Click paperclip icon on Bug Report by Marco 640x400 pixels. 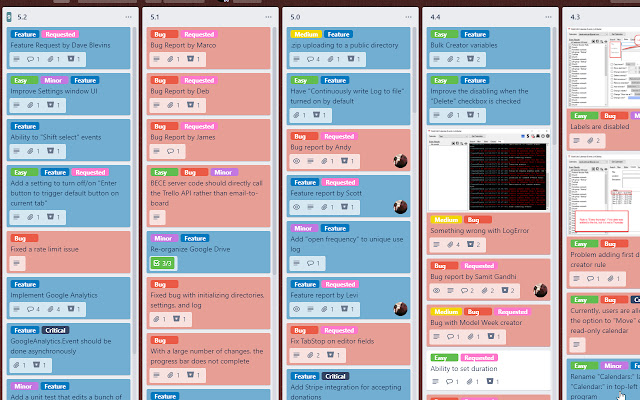(170, 59)
